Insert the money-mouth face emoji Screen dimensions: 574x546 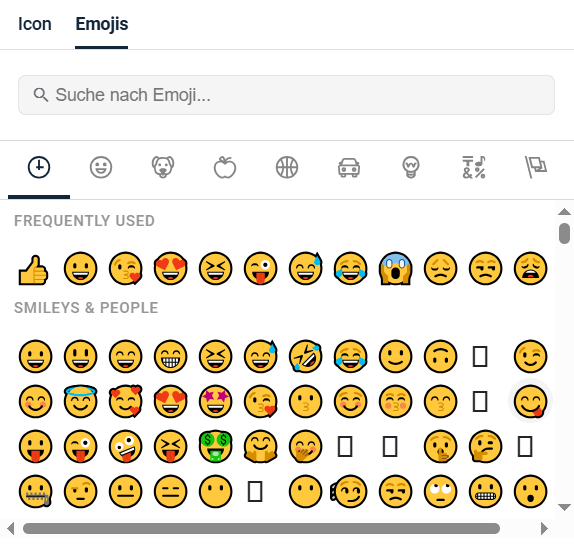pos(216,446)
